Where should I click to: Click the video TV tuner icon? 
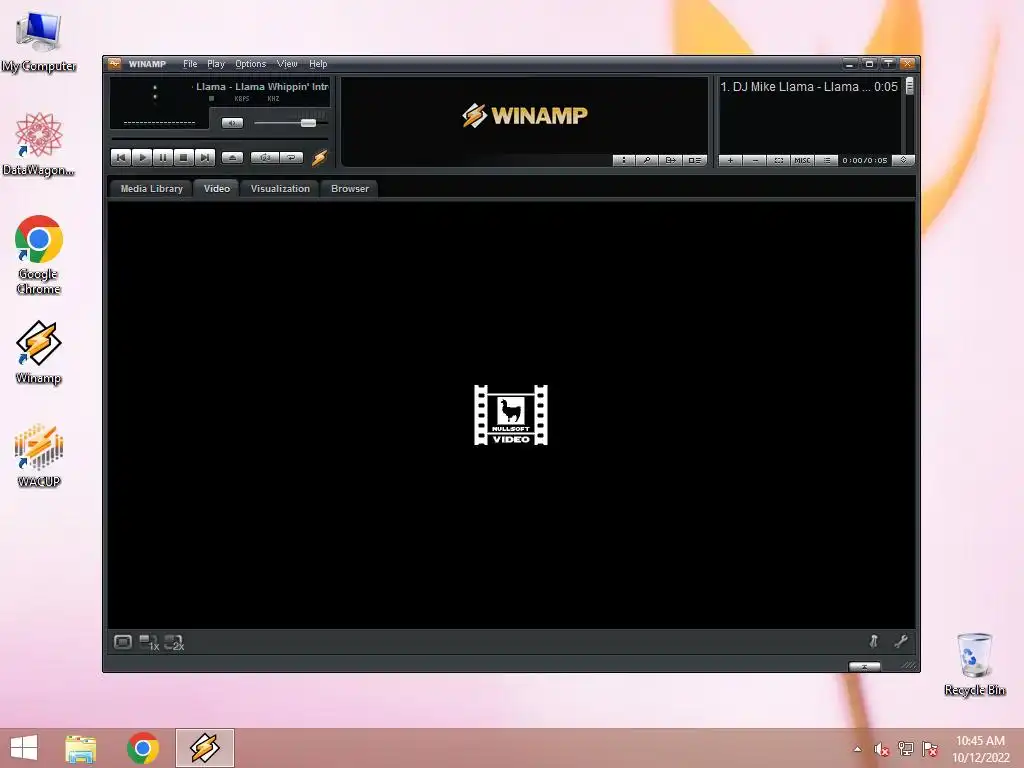pyautogui.click(x=874, y=641)
